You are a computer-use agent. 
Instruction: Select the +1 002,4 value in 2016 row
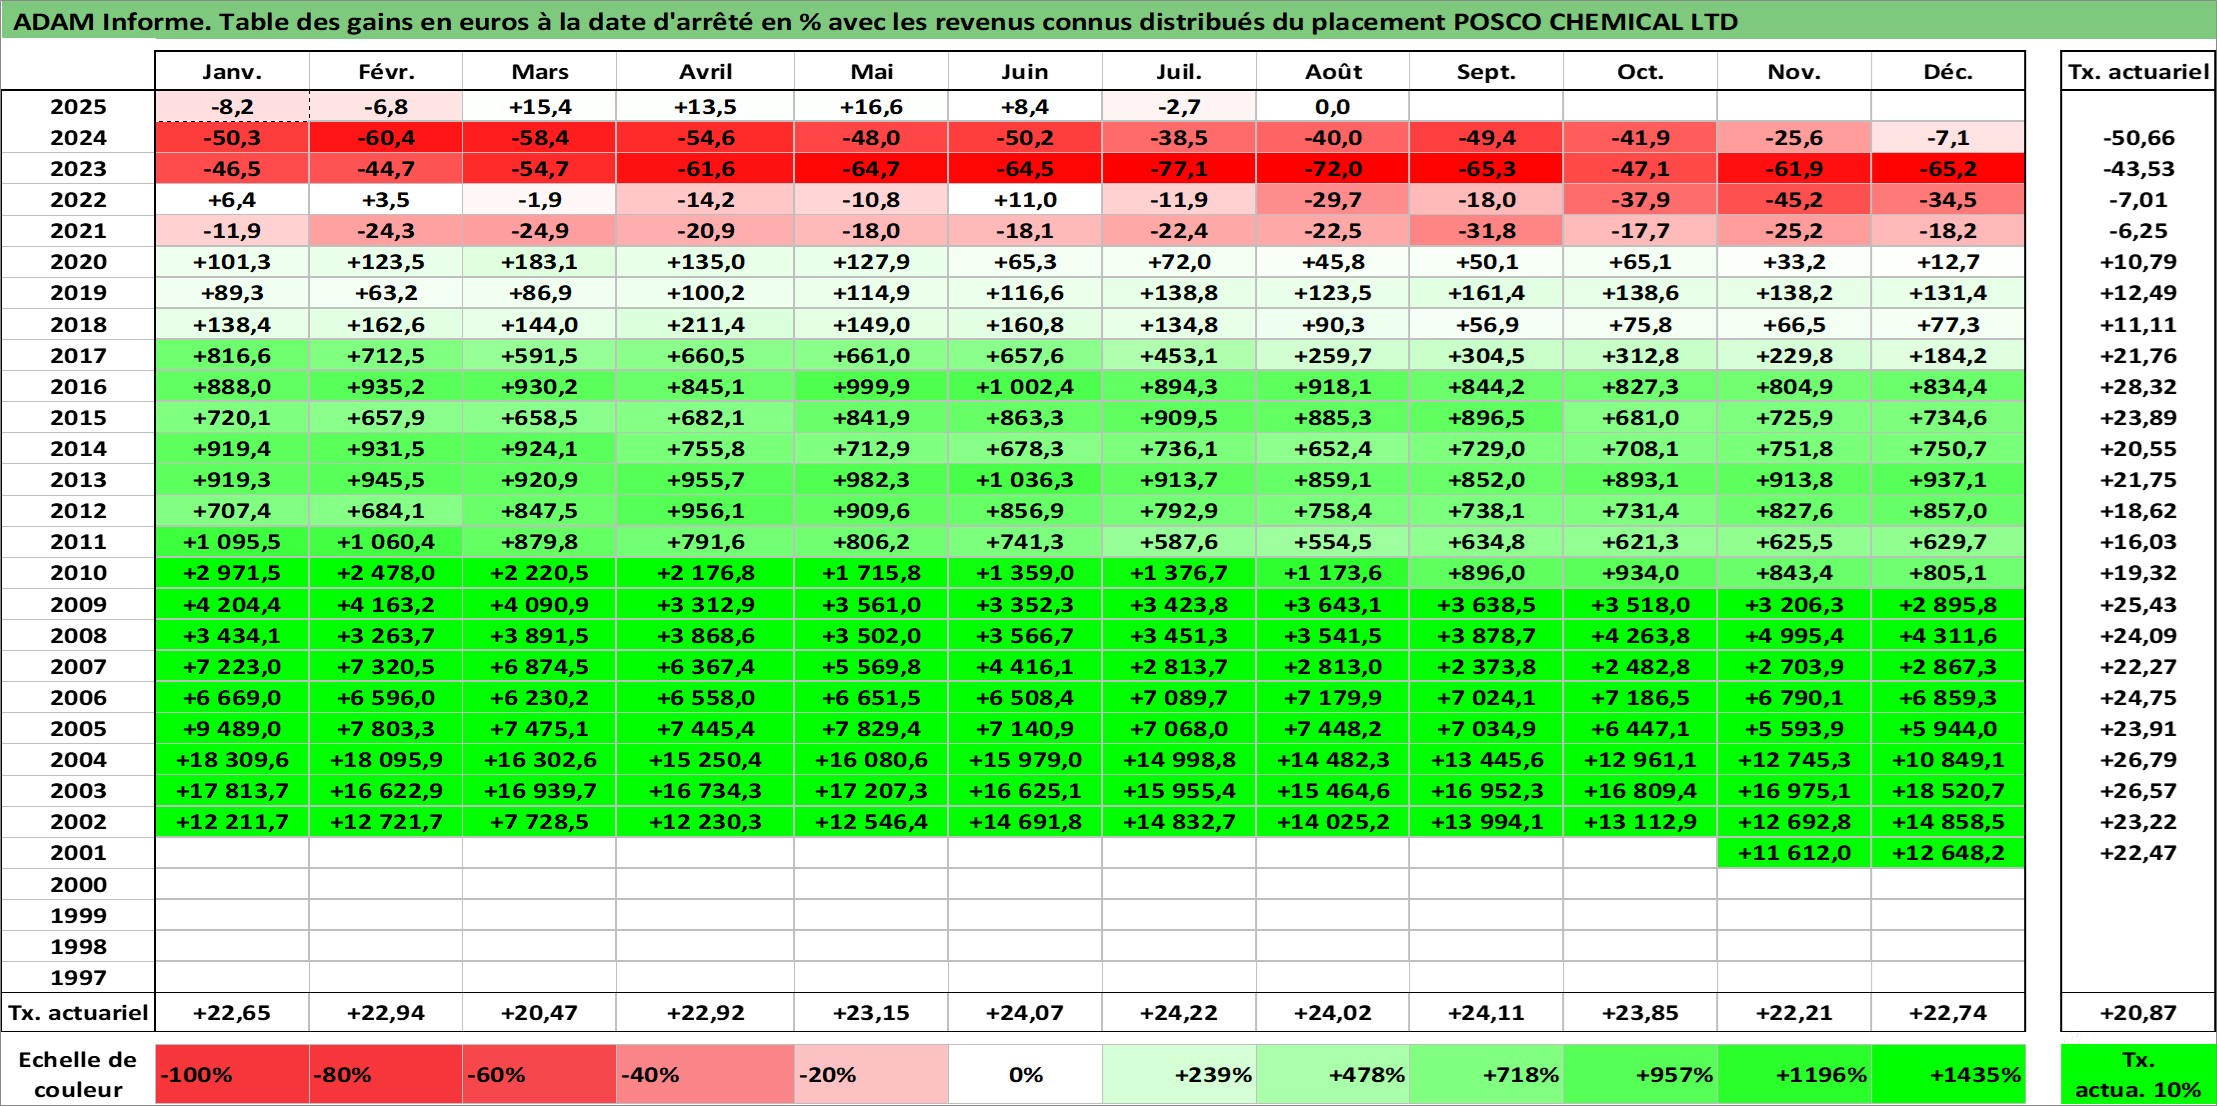tap(1025, 387)
